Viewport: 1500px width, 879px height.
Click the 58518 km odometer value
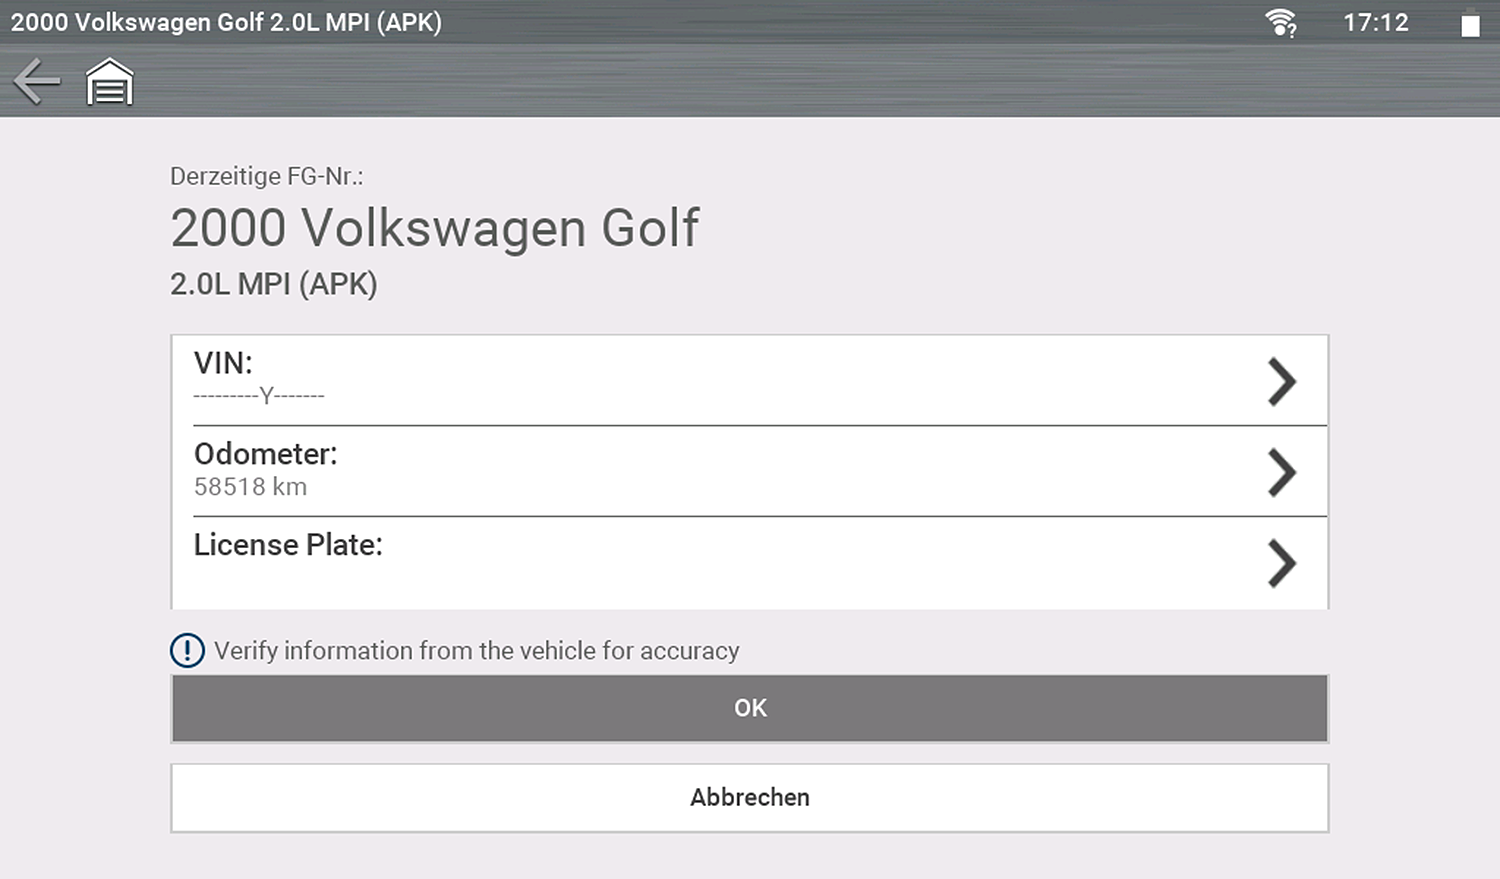pyautogui.click(x=250, y=487)
